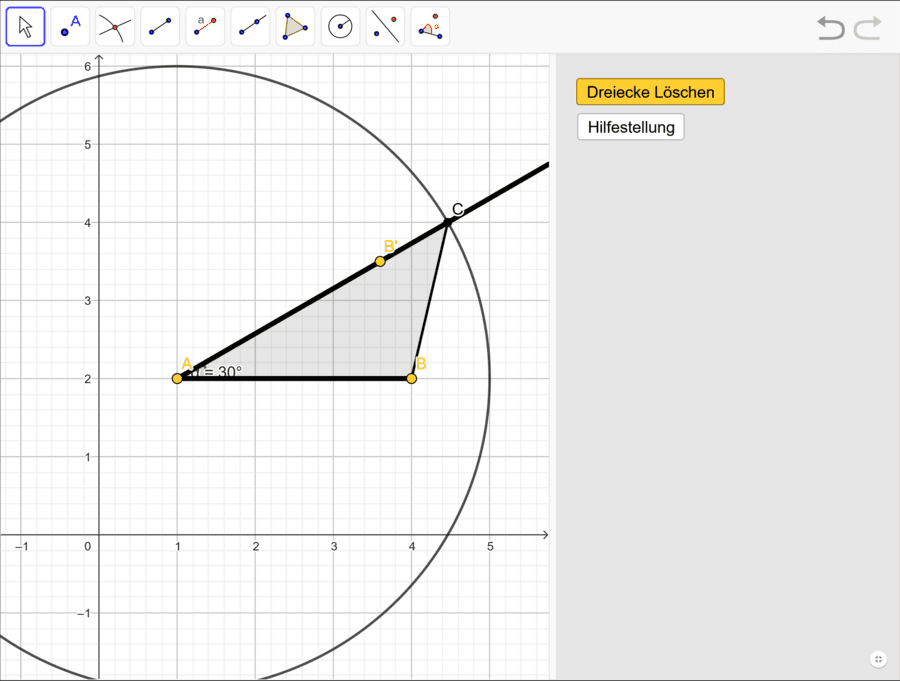Click the yellow point B' on the ray
Viewport: 900px width, 681px height.
tap(380, 261)
